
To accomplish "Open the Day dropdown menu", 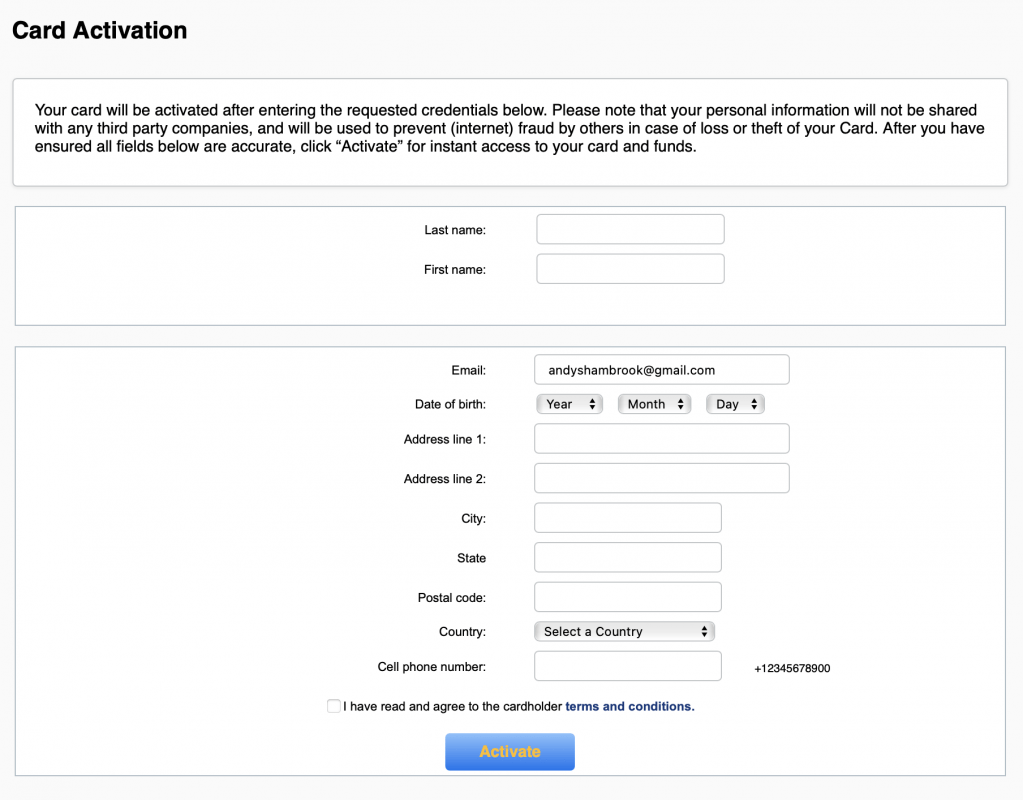I will coord(735,404).
